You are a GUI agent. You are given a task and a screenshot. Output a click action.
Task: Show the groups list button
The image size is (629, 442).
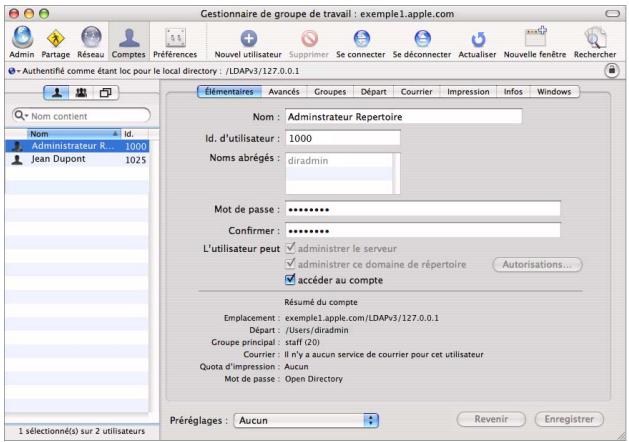coord(81,93)
